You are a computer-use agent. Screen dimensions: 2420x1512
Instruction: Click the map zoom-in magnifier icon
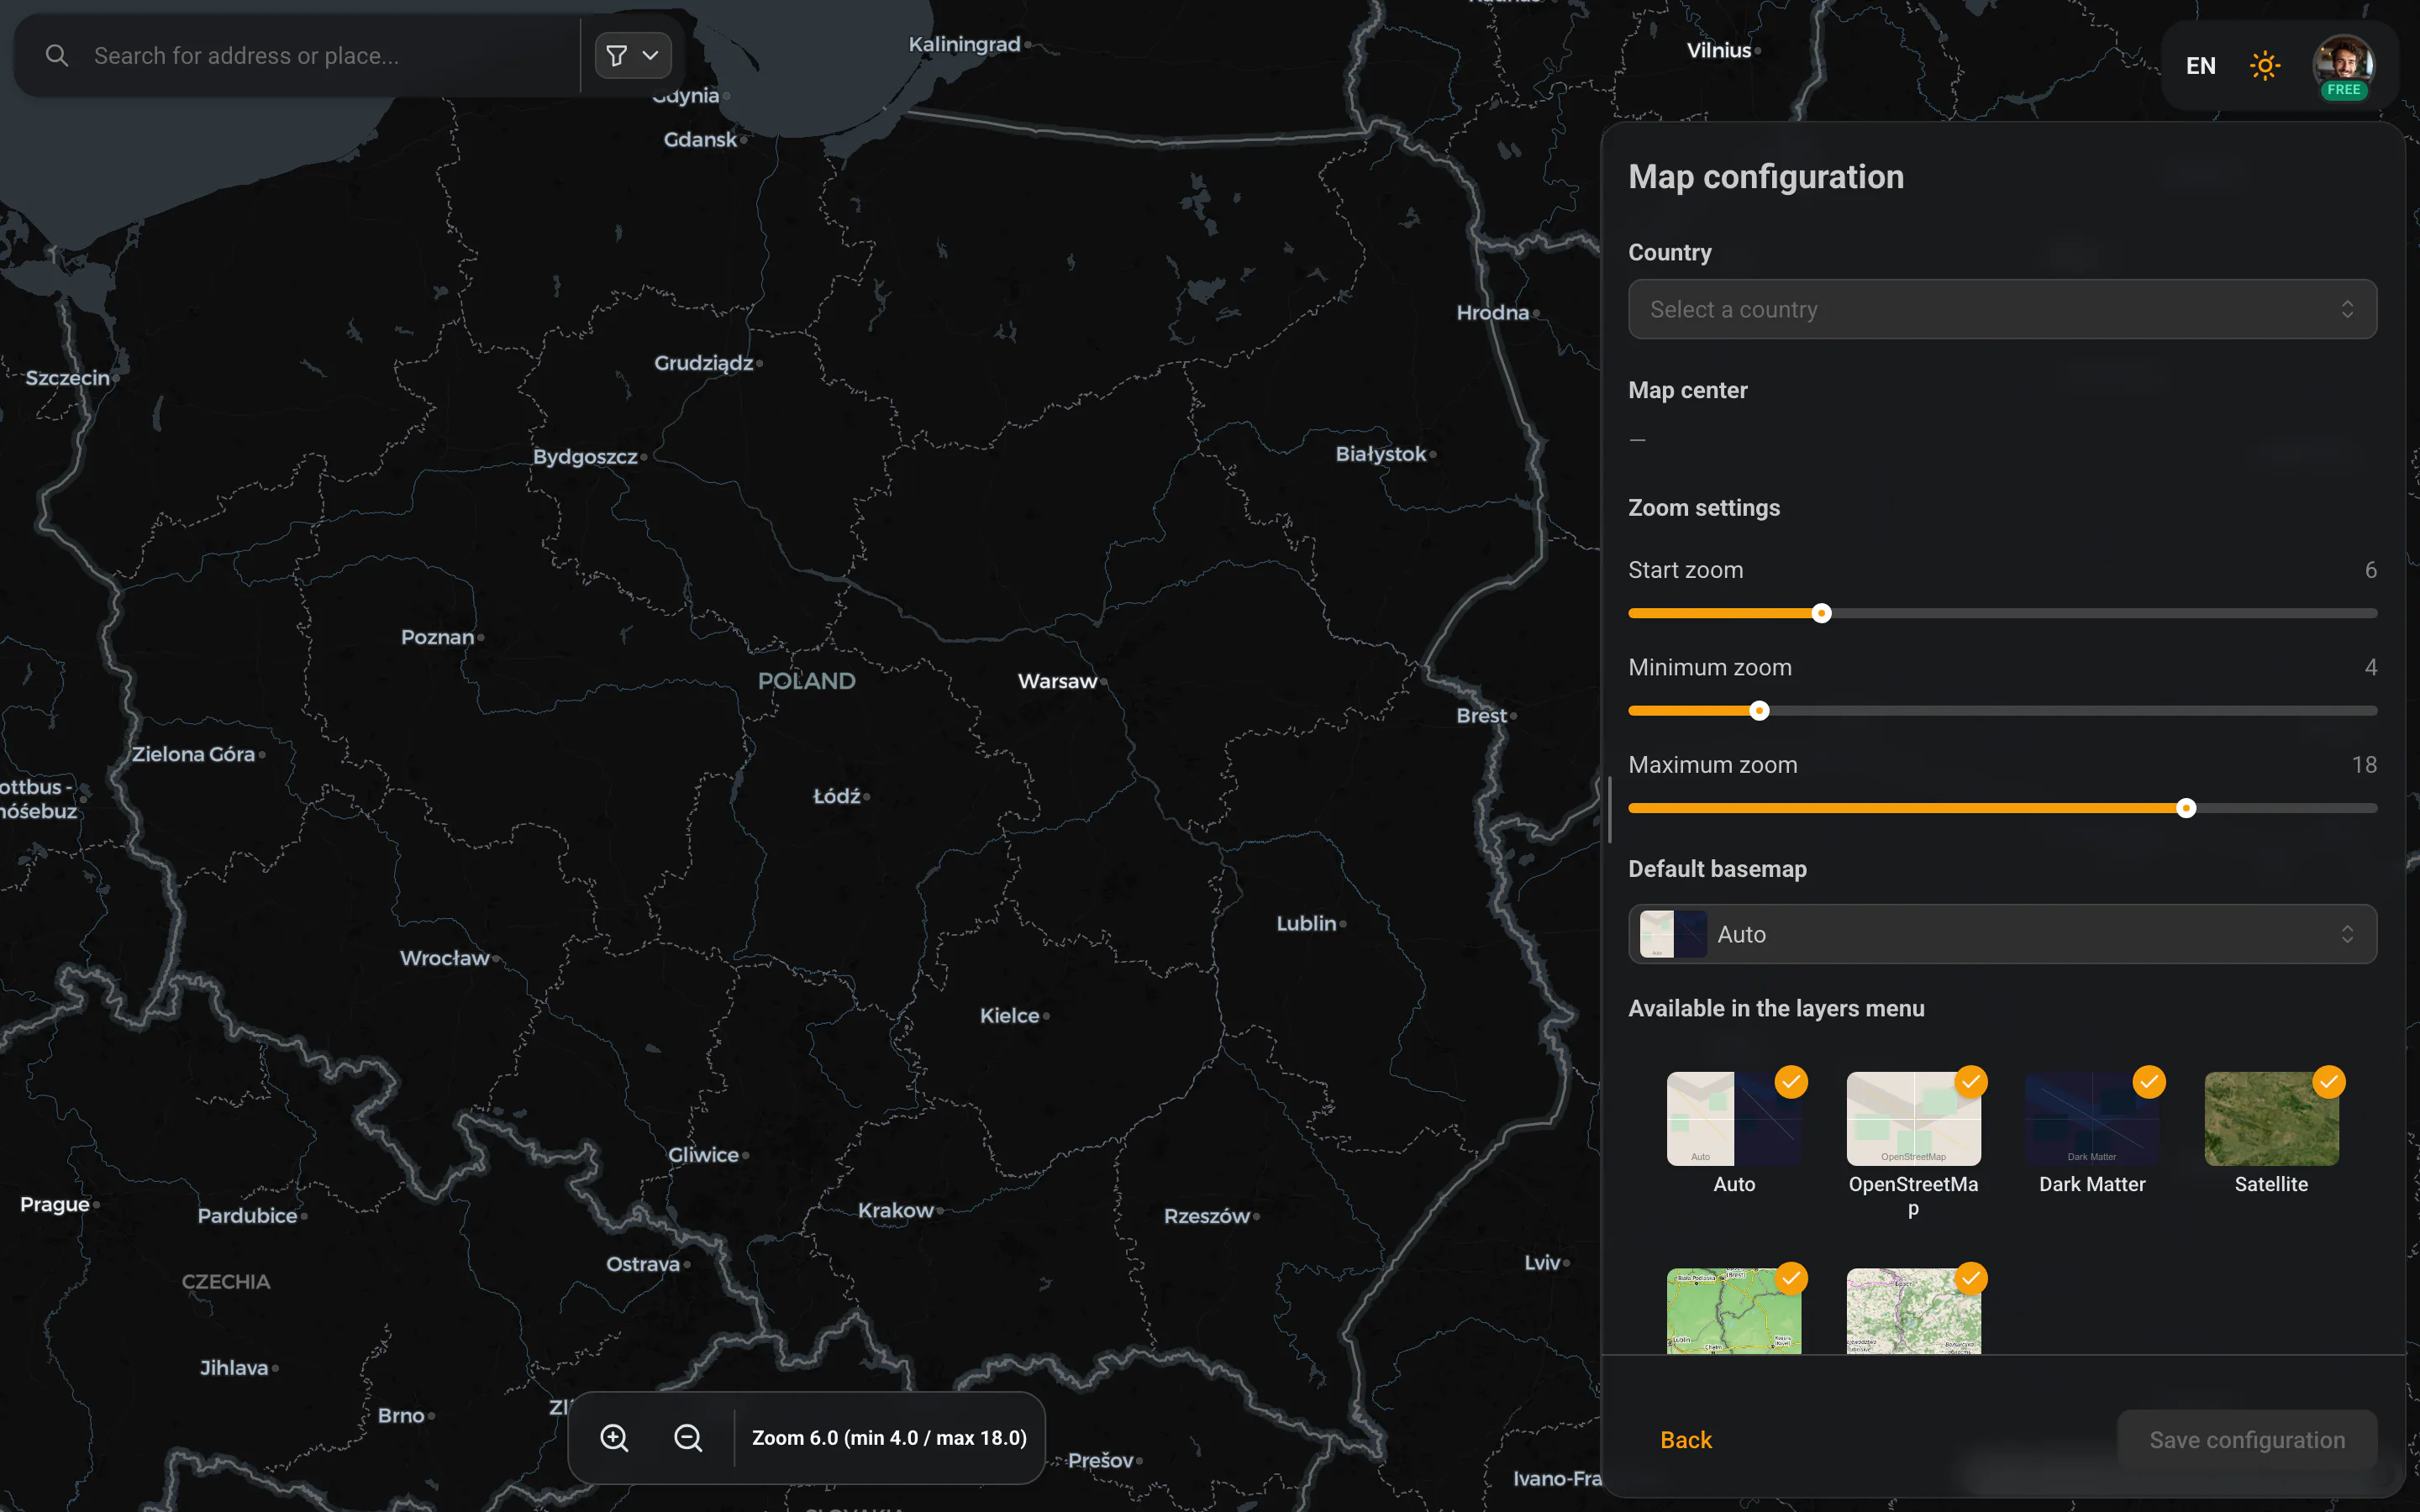[614, 1438]
